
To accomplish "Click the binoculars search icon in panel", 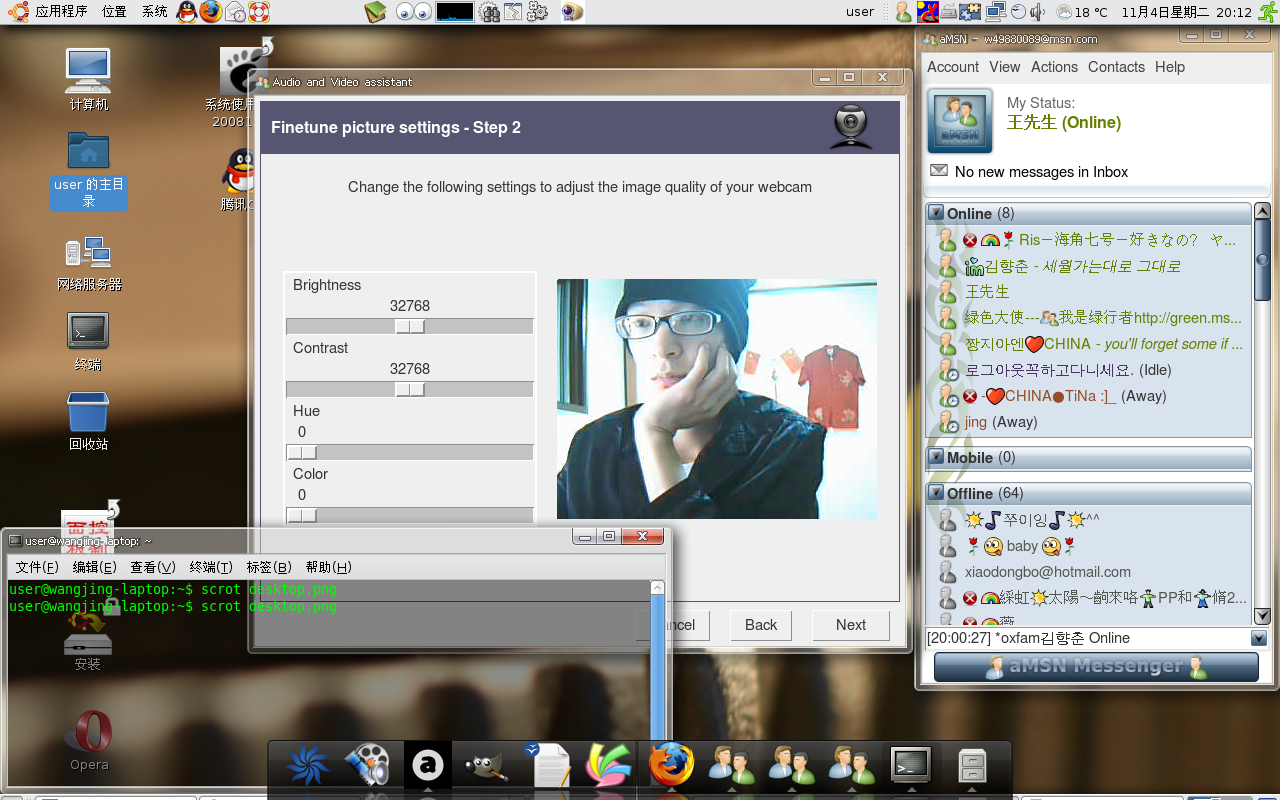I will click(489, 12).
